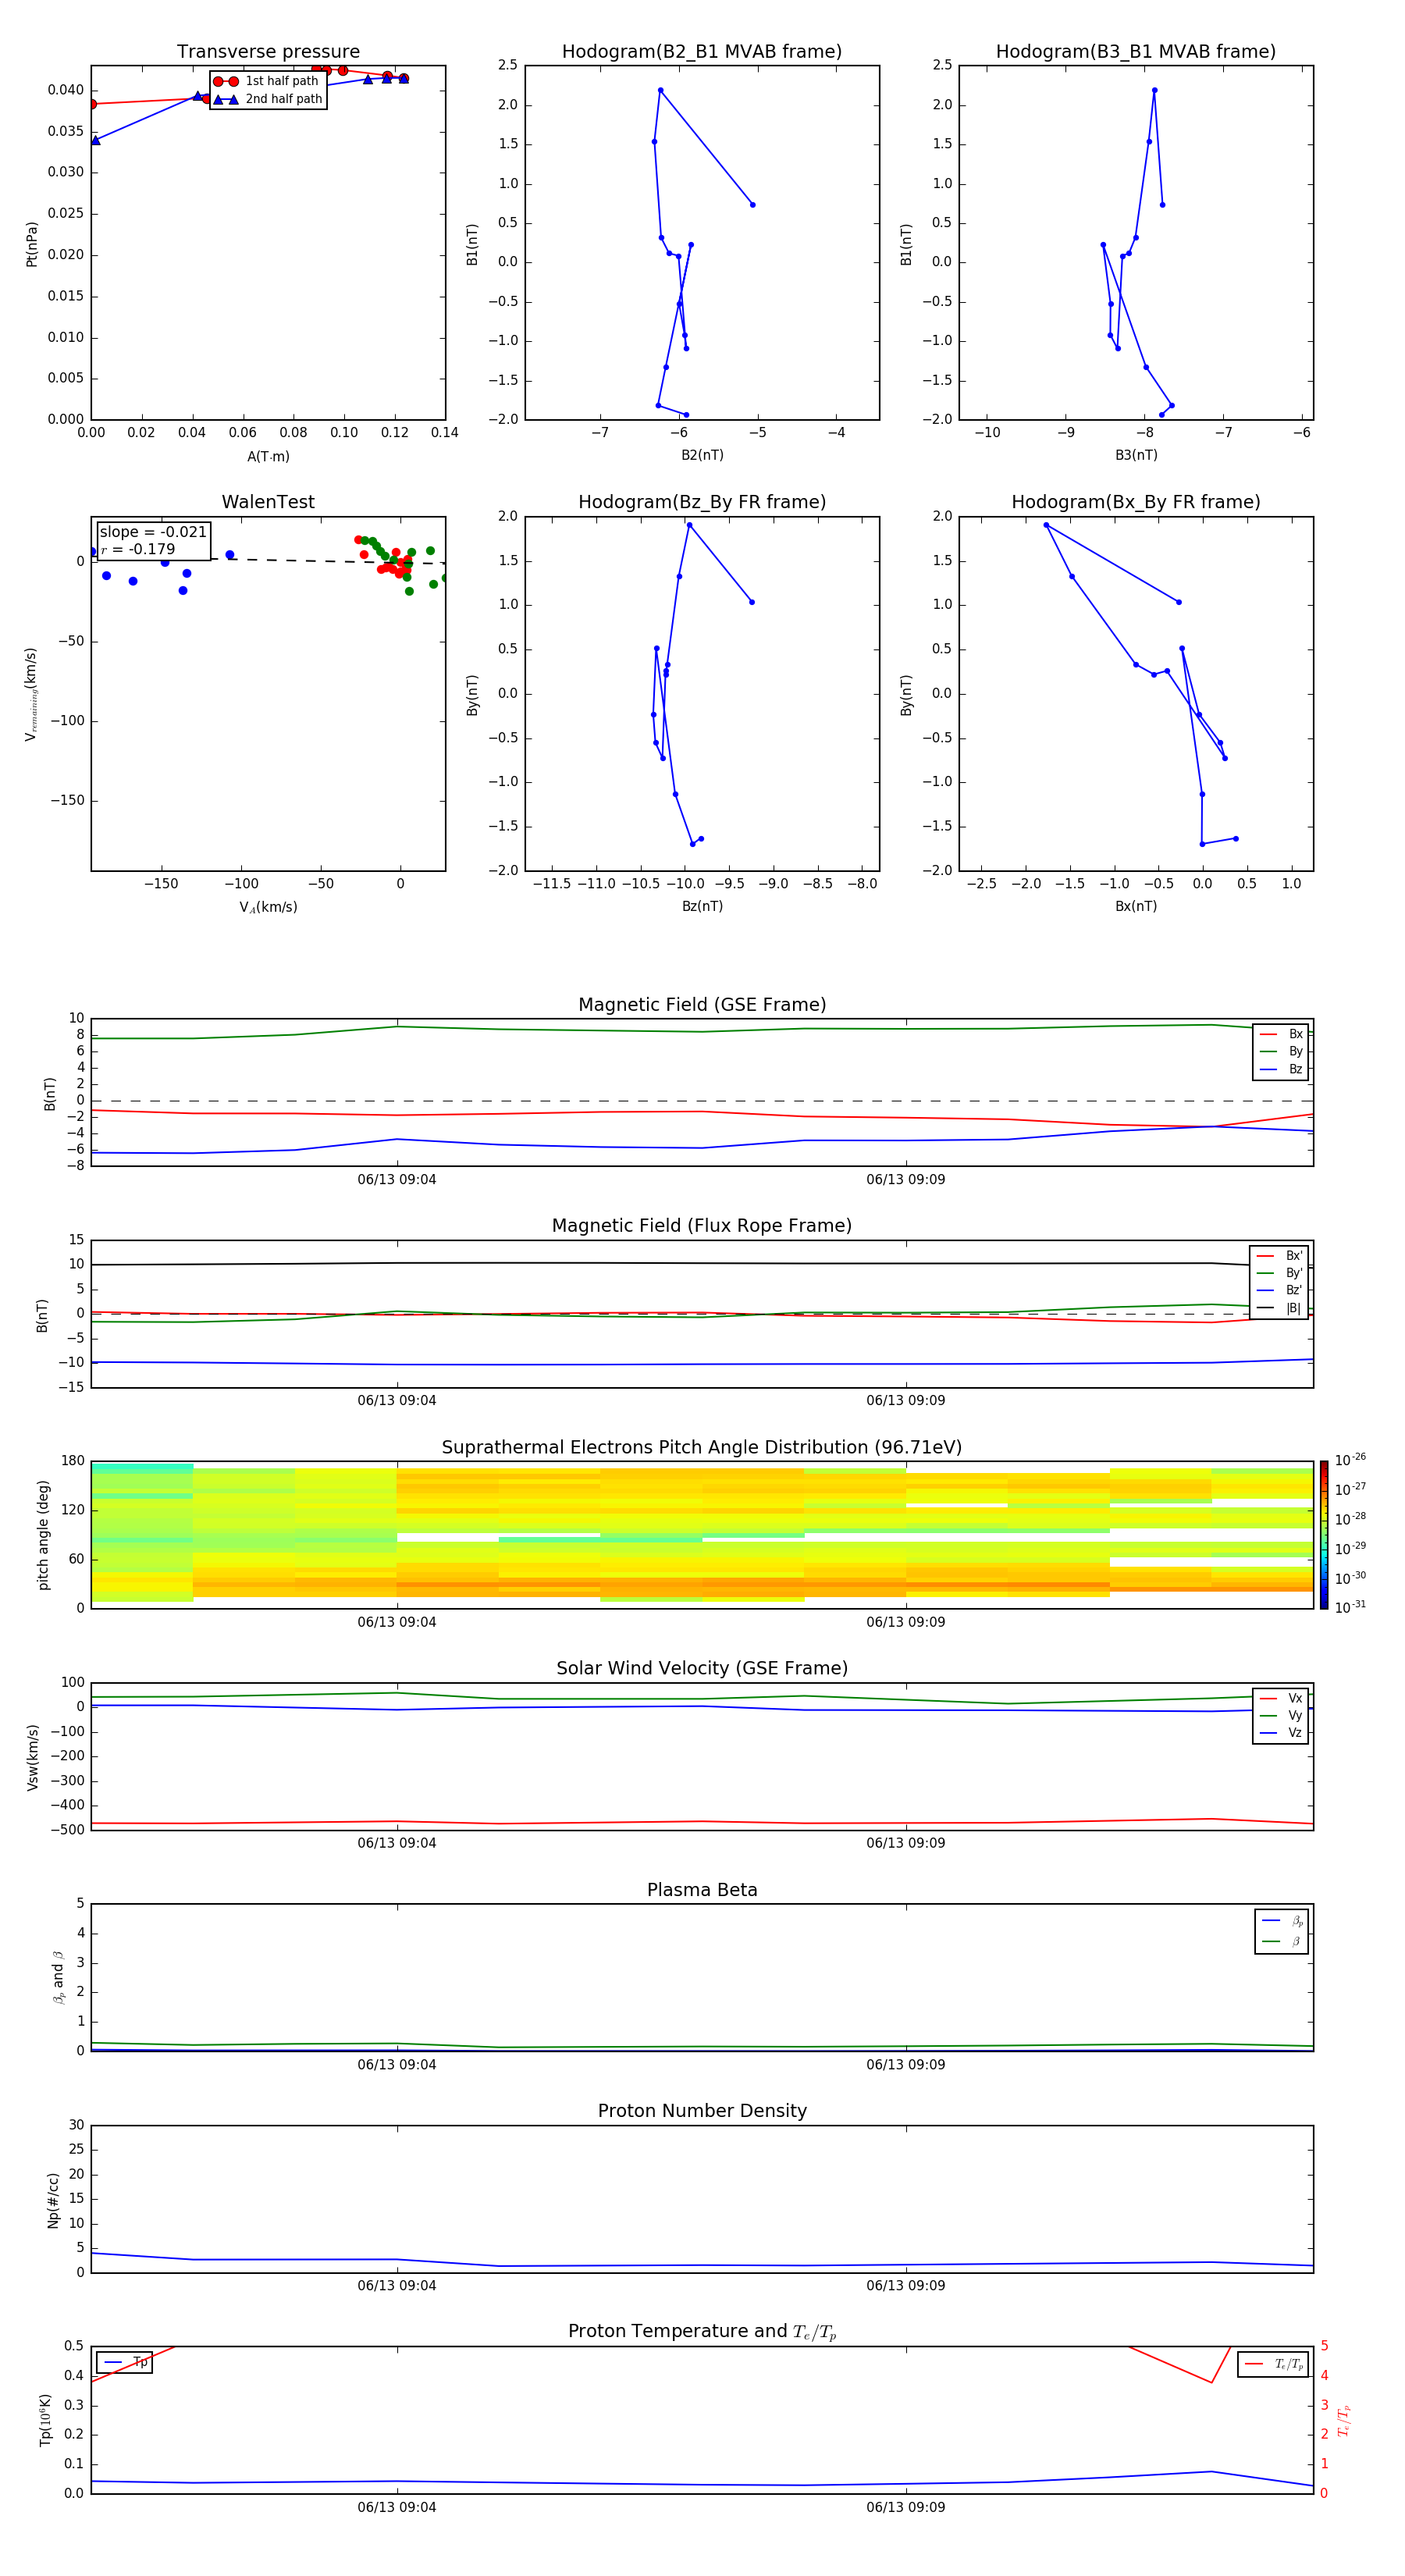Click the Magnetic Field (GSE Frame) title
This screenshot has width=1405, height=2576.
[702, 1005]
